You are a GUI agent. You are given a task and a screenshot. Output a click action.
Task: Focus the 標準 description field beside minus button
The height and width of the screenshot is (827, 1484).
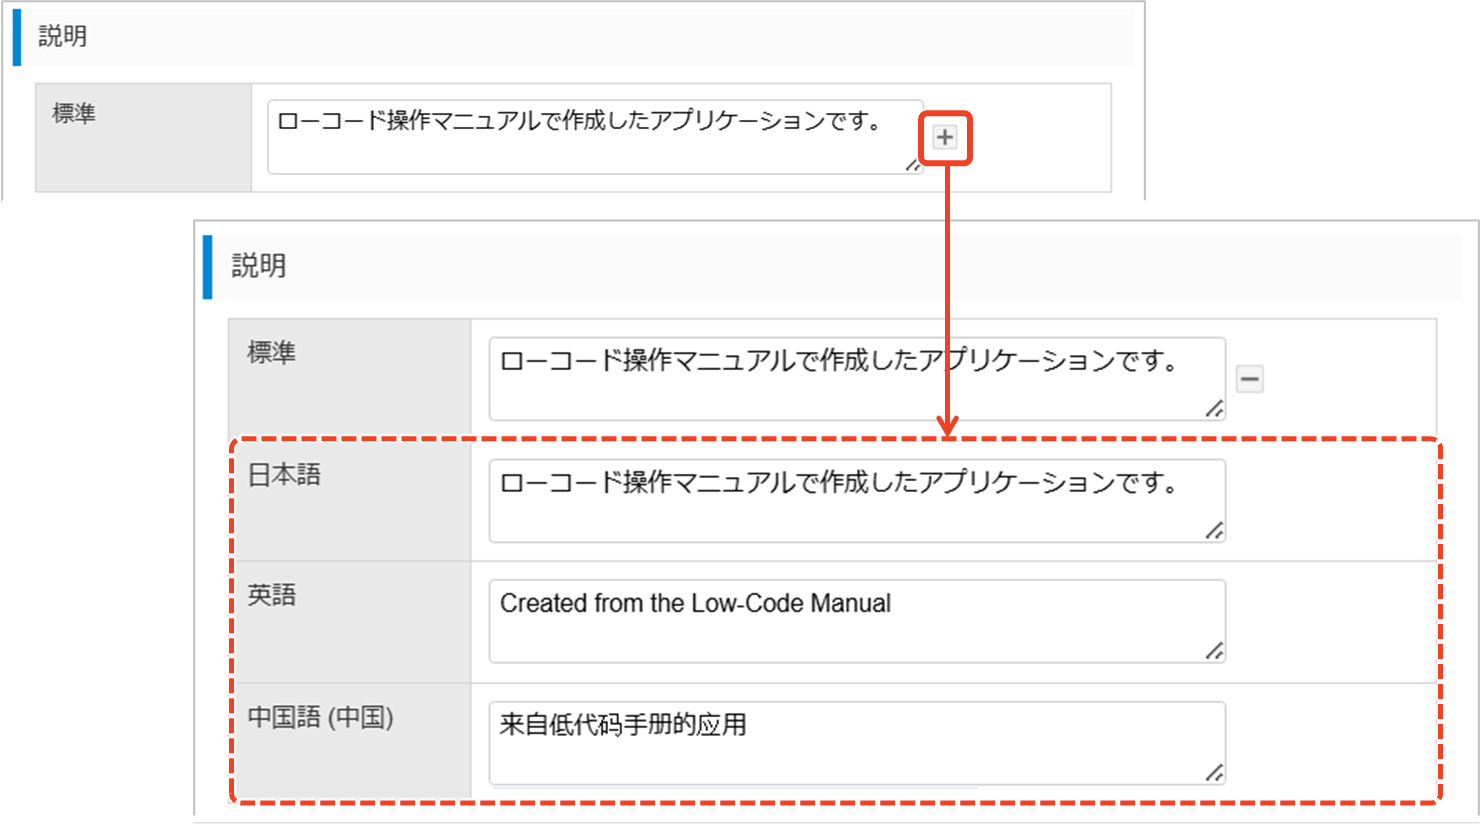click(x=856, y=379)
